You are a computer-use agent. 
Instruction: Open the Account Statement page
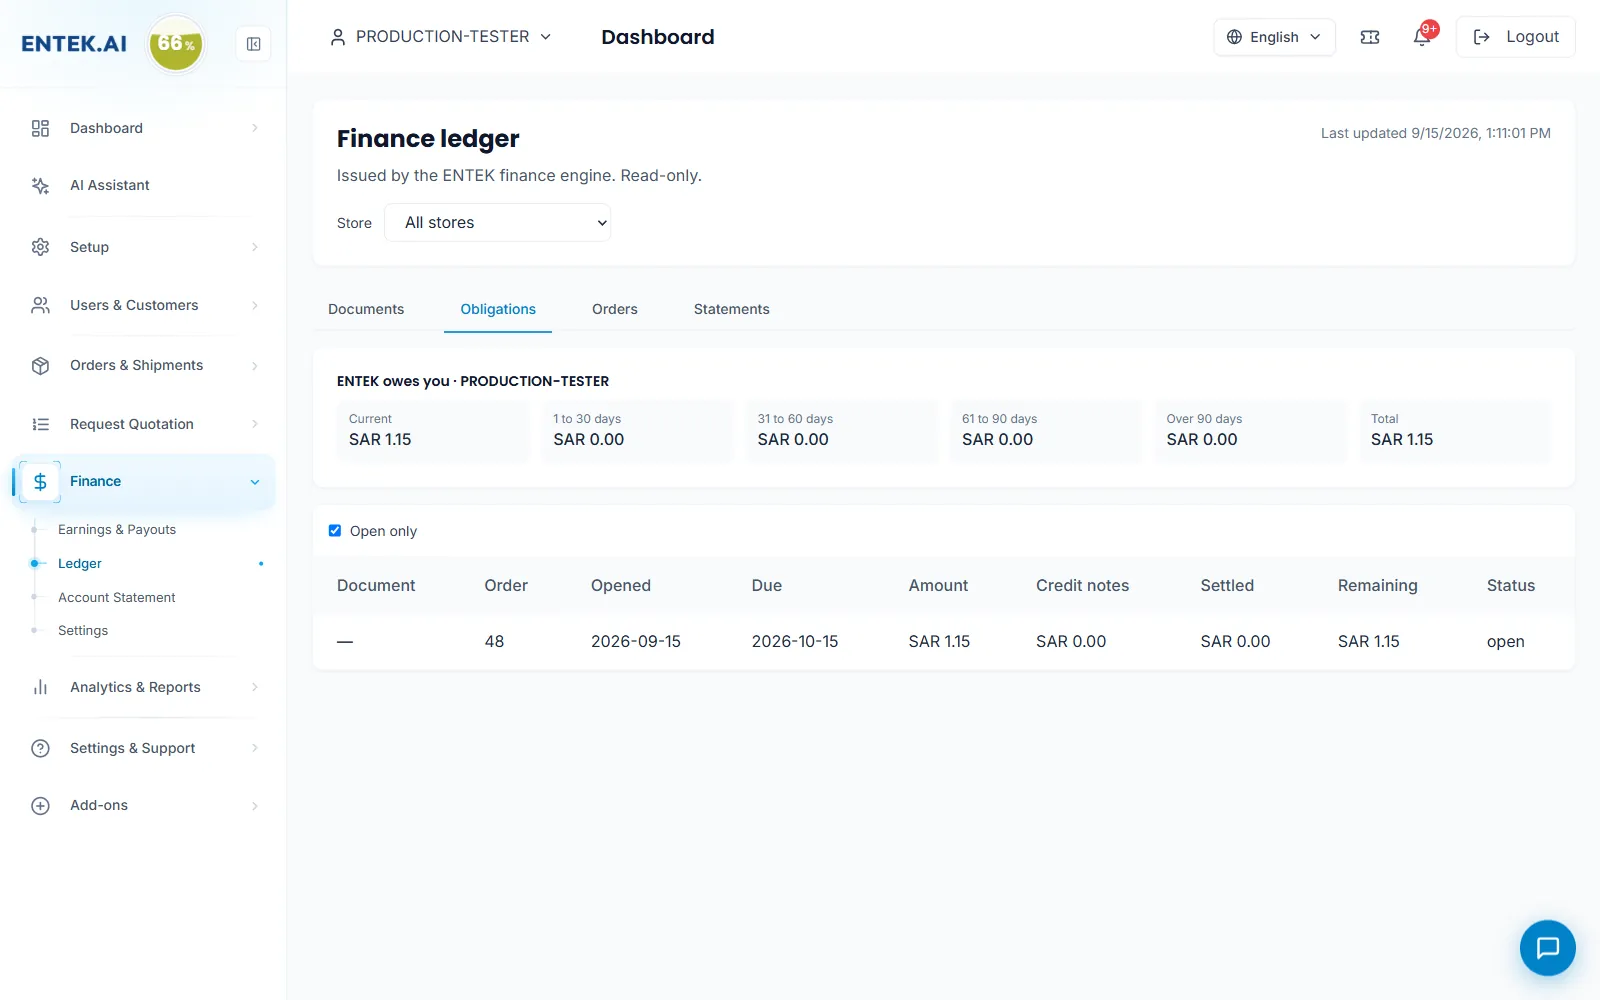pos(117,598)
